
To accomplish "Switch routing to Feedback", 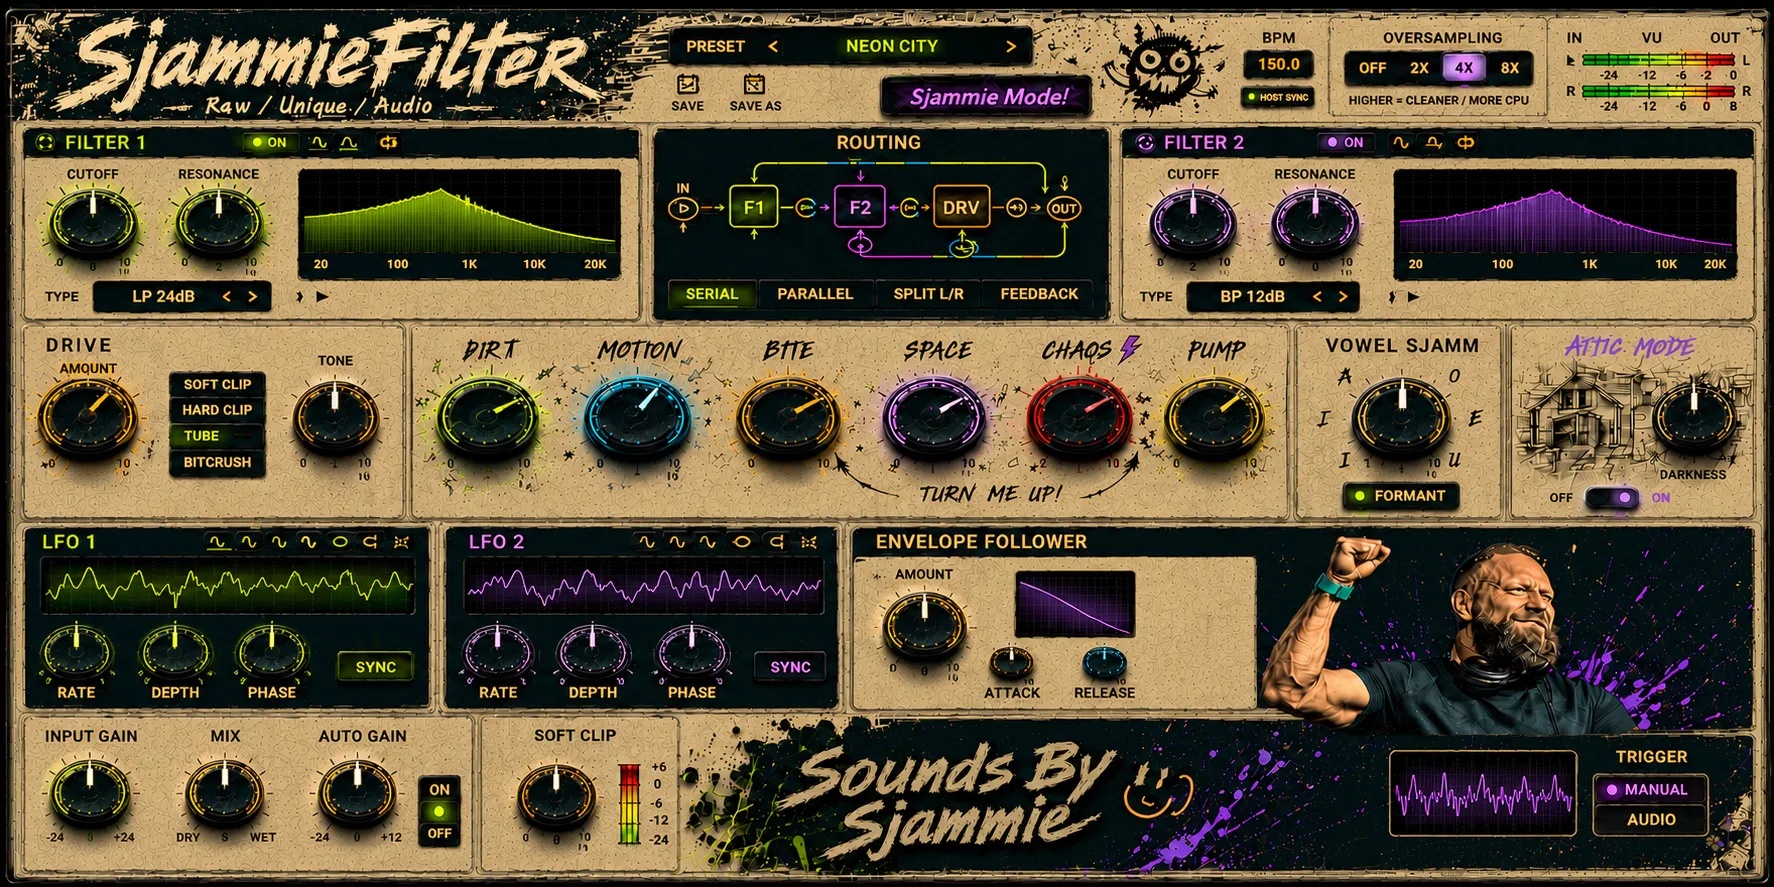I will 1039,294.
